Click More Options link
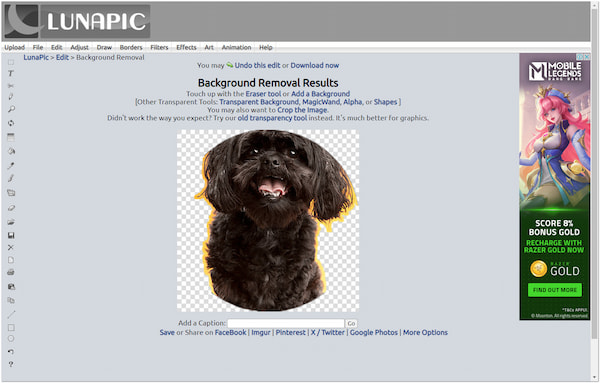 (x=425, y=332)
